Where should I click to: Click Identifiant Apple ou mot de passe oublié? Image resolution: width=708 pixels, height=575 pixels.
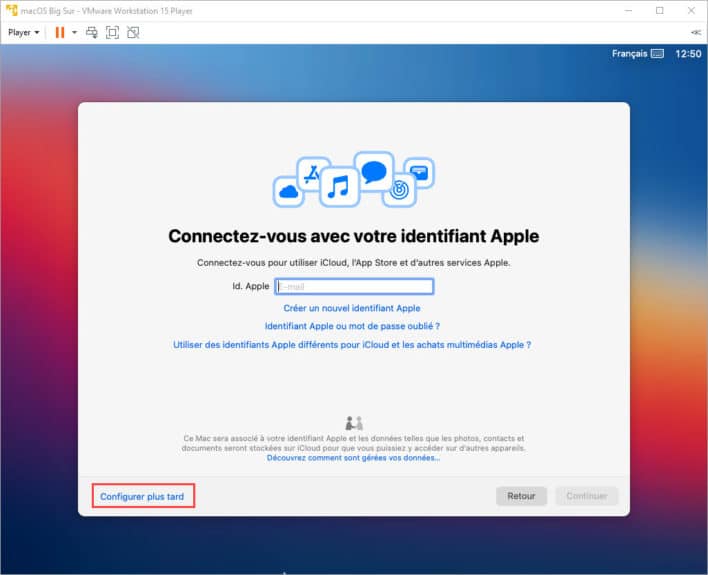[x=352, y=326]
